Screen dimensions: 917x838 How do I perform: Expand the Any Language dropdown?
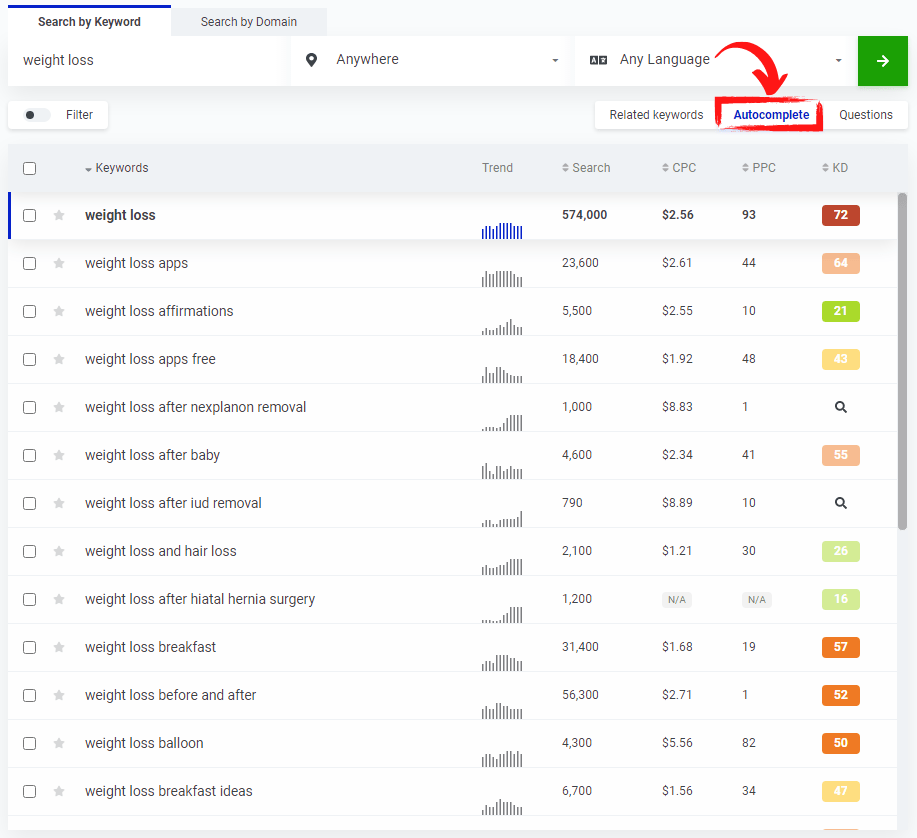click(715, 60)
